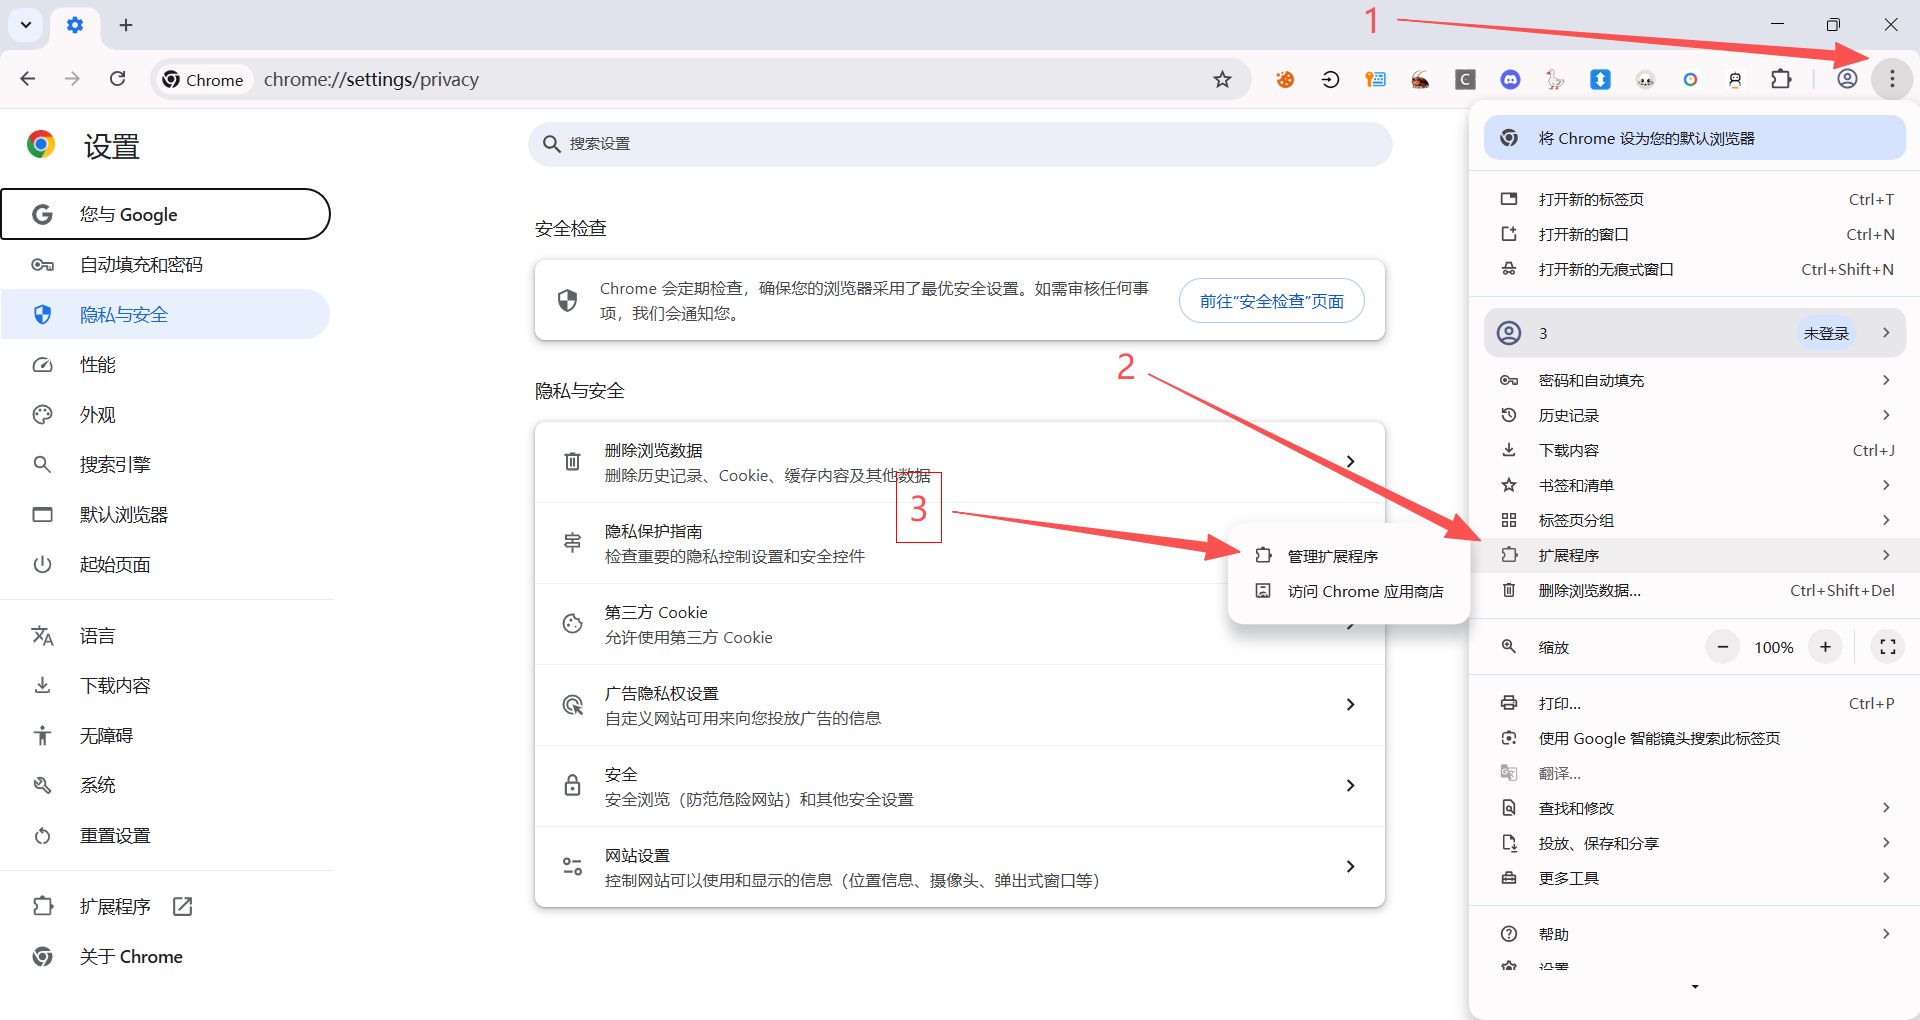This screenshot has height=1020, width=1920.
Task: Expand the More tools submenu
Action: tap(1695, 878)
